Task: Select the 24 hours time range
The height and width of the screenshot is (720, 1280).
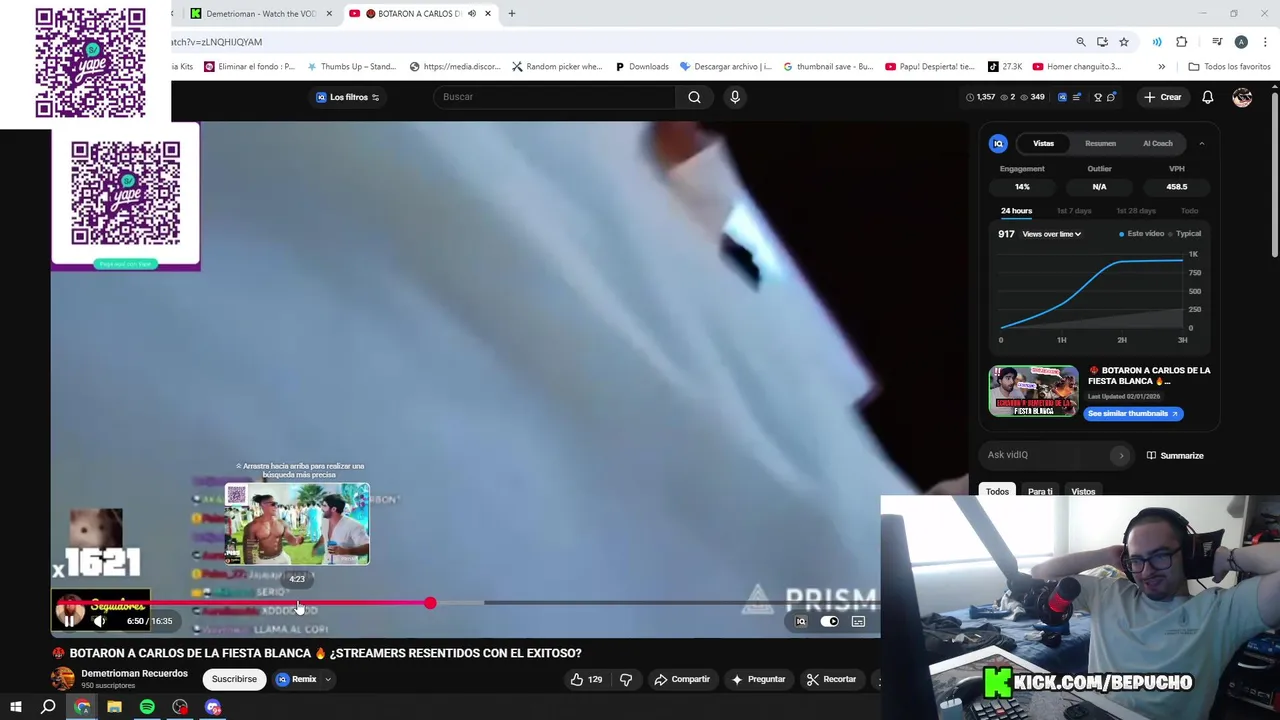Action: (1016, 211)
